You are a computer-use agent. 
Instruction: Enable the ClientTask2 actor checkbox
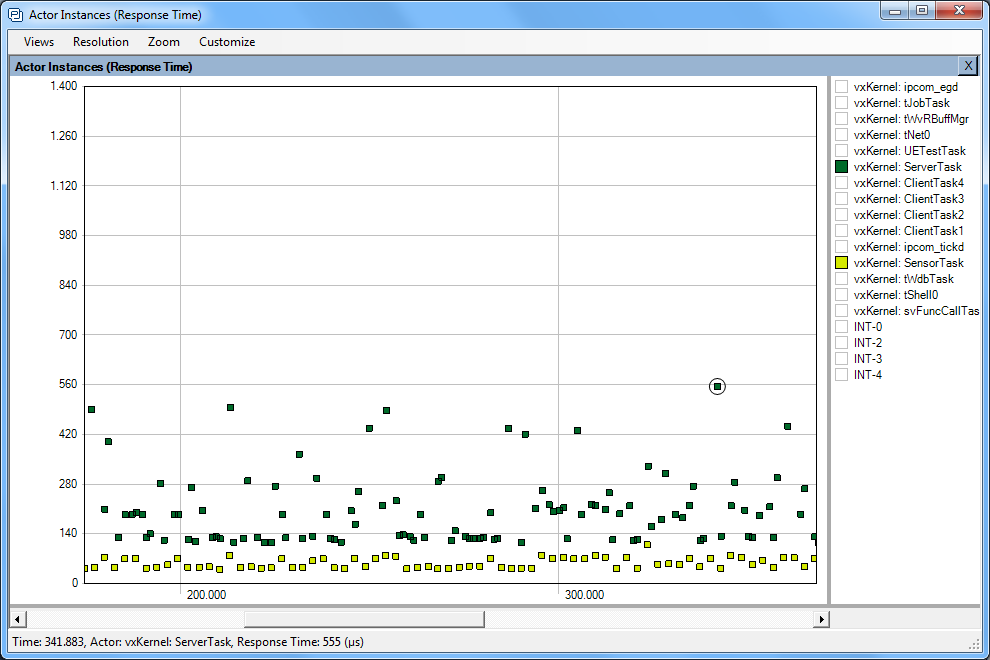click(841, 215)
